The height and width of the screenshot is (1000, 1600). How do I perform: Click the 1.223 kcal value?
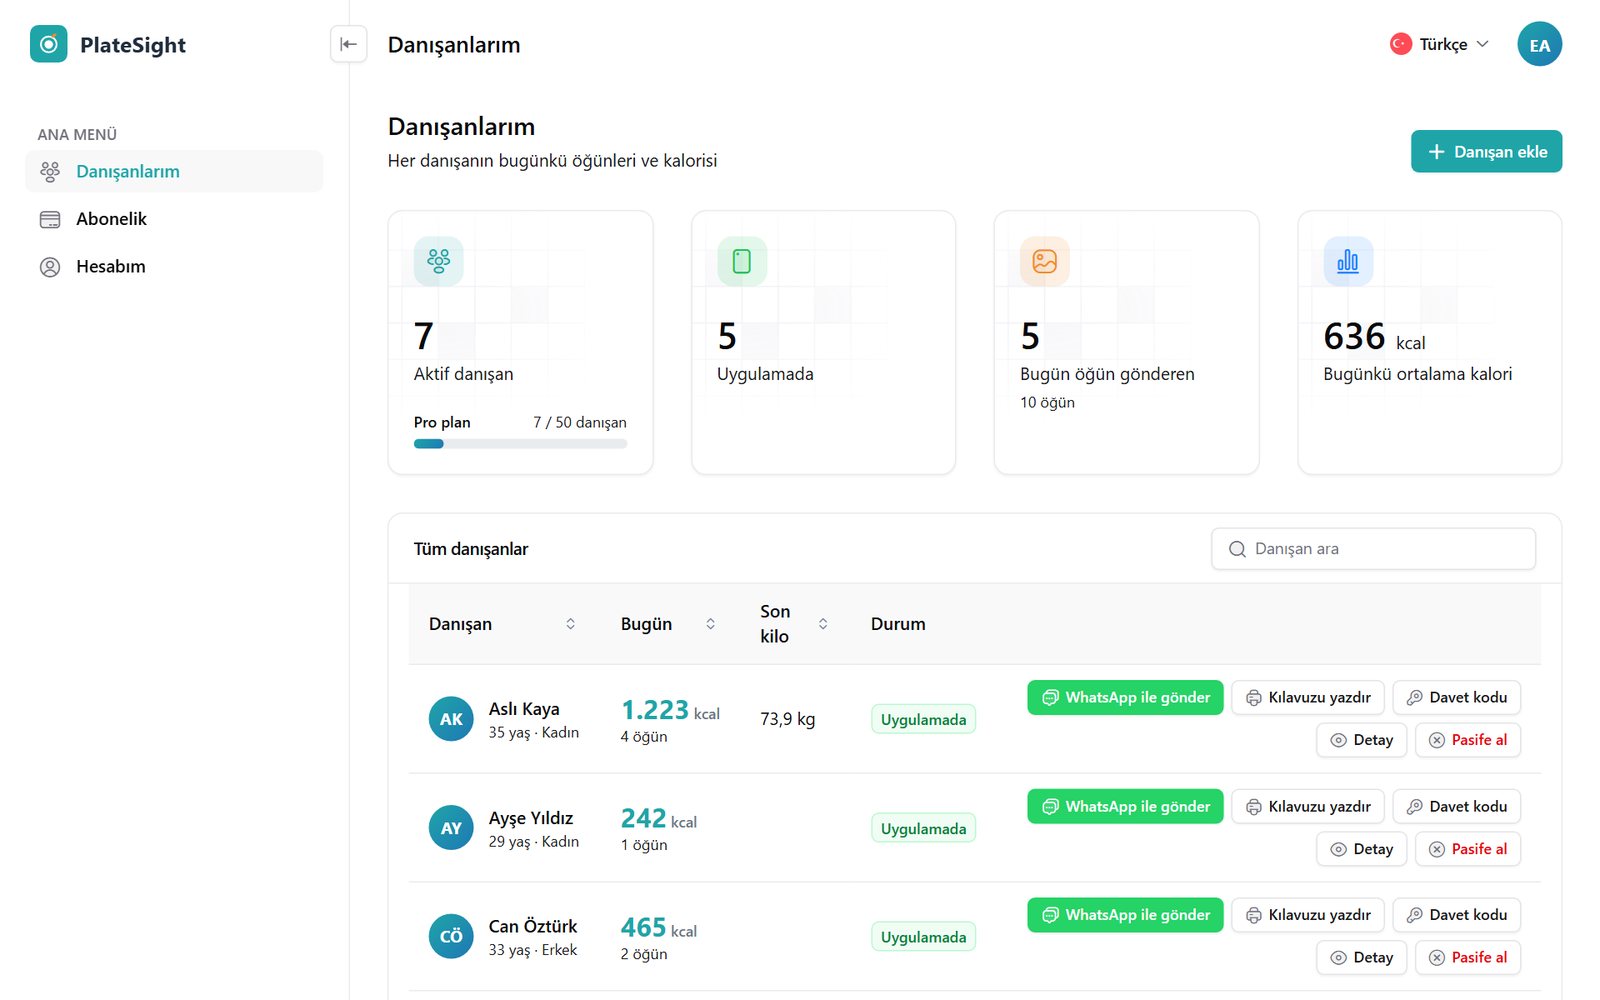[x=670, y=710]
